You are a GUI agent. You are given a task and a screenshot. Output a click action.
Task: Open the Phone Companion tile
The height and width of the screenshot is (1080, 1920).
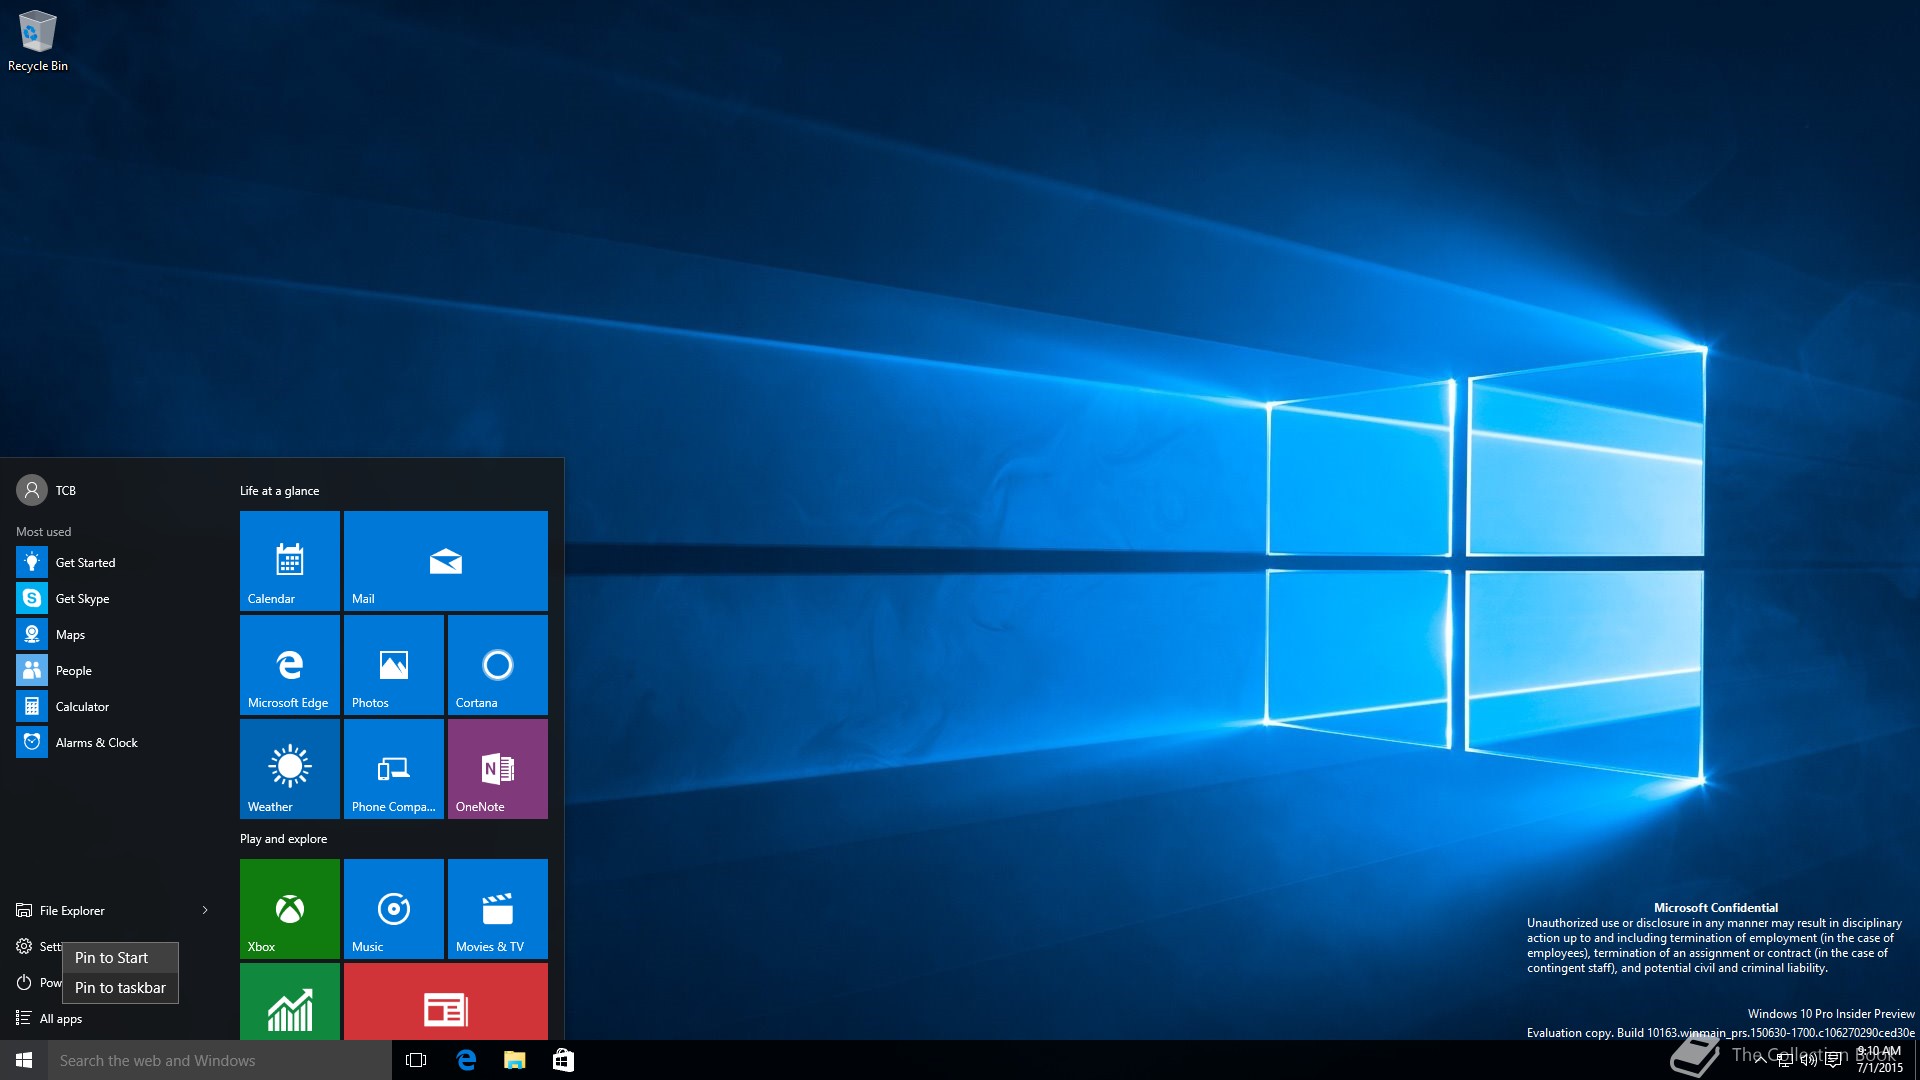pos(394,769)
